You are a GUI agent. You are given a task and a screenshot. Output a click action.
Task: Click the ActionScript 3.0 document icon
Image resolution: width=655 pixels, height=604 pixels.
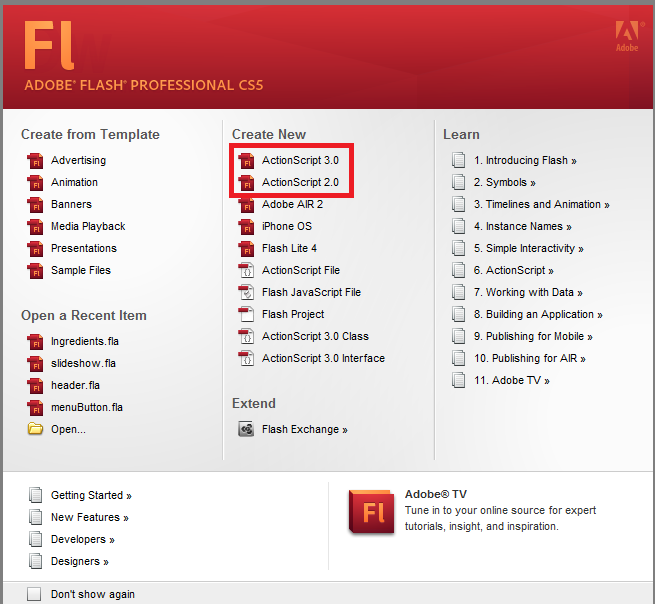coord(246,160)
